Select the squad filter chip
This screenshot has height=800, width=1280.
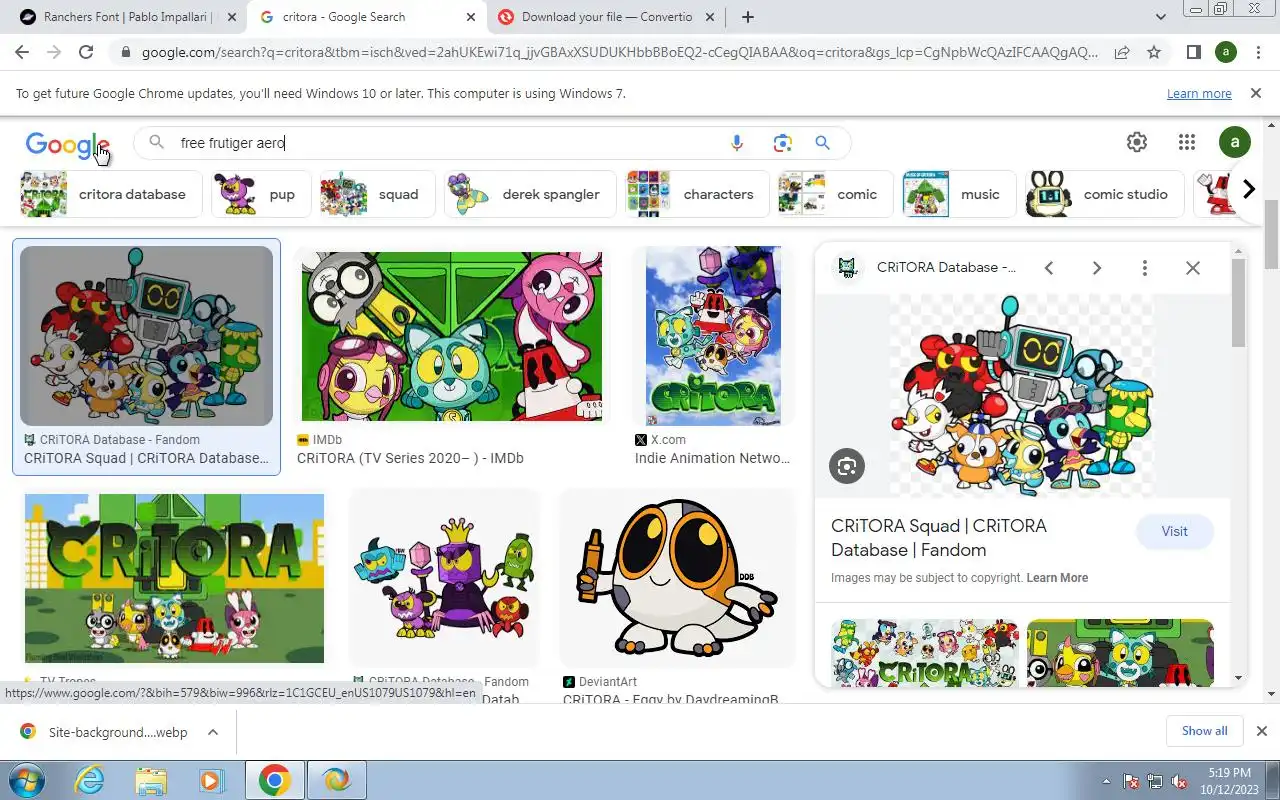(x=378, y=194)
